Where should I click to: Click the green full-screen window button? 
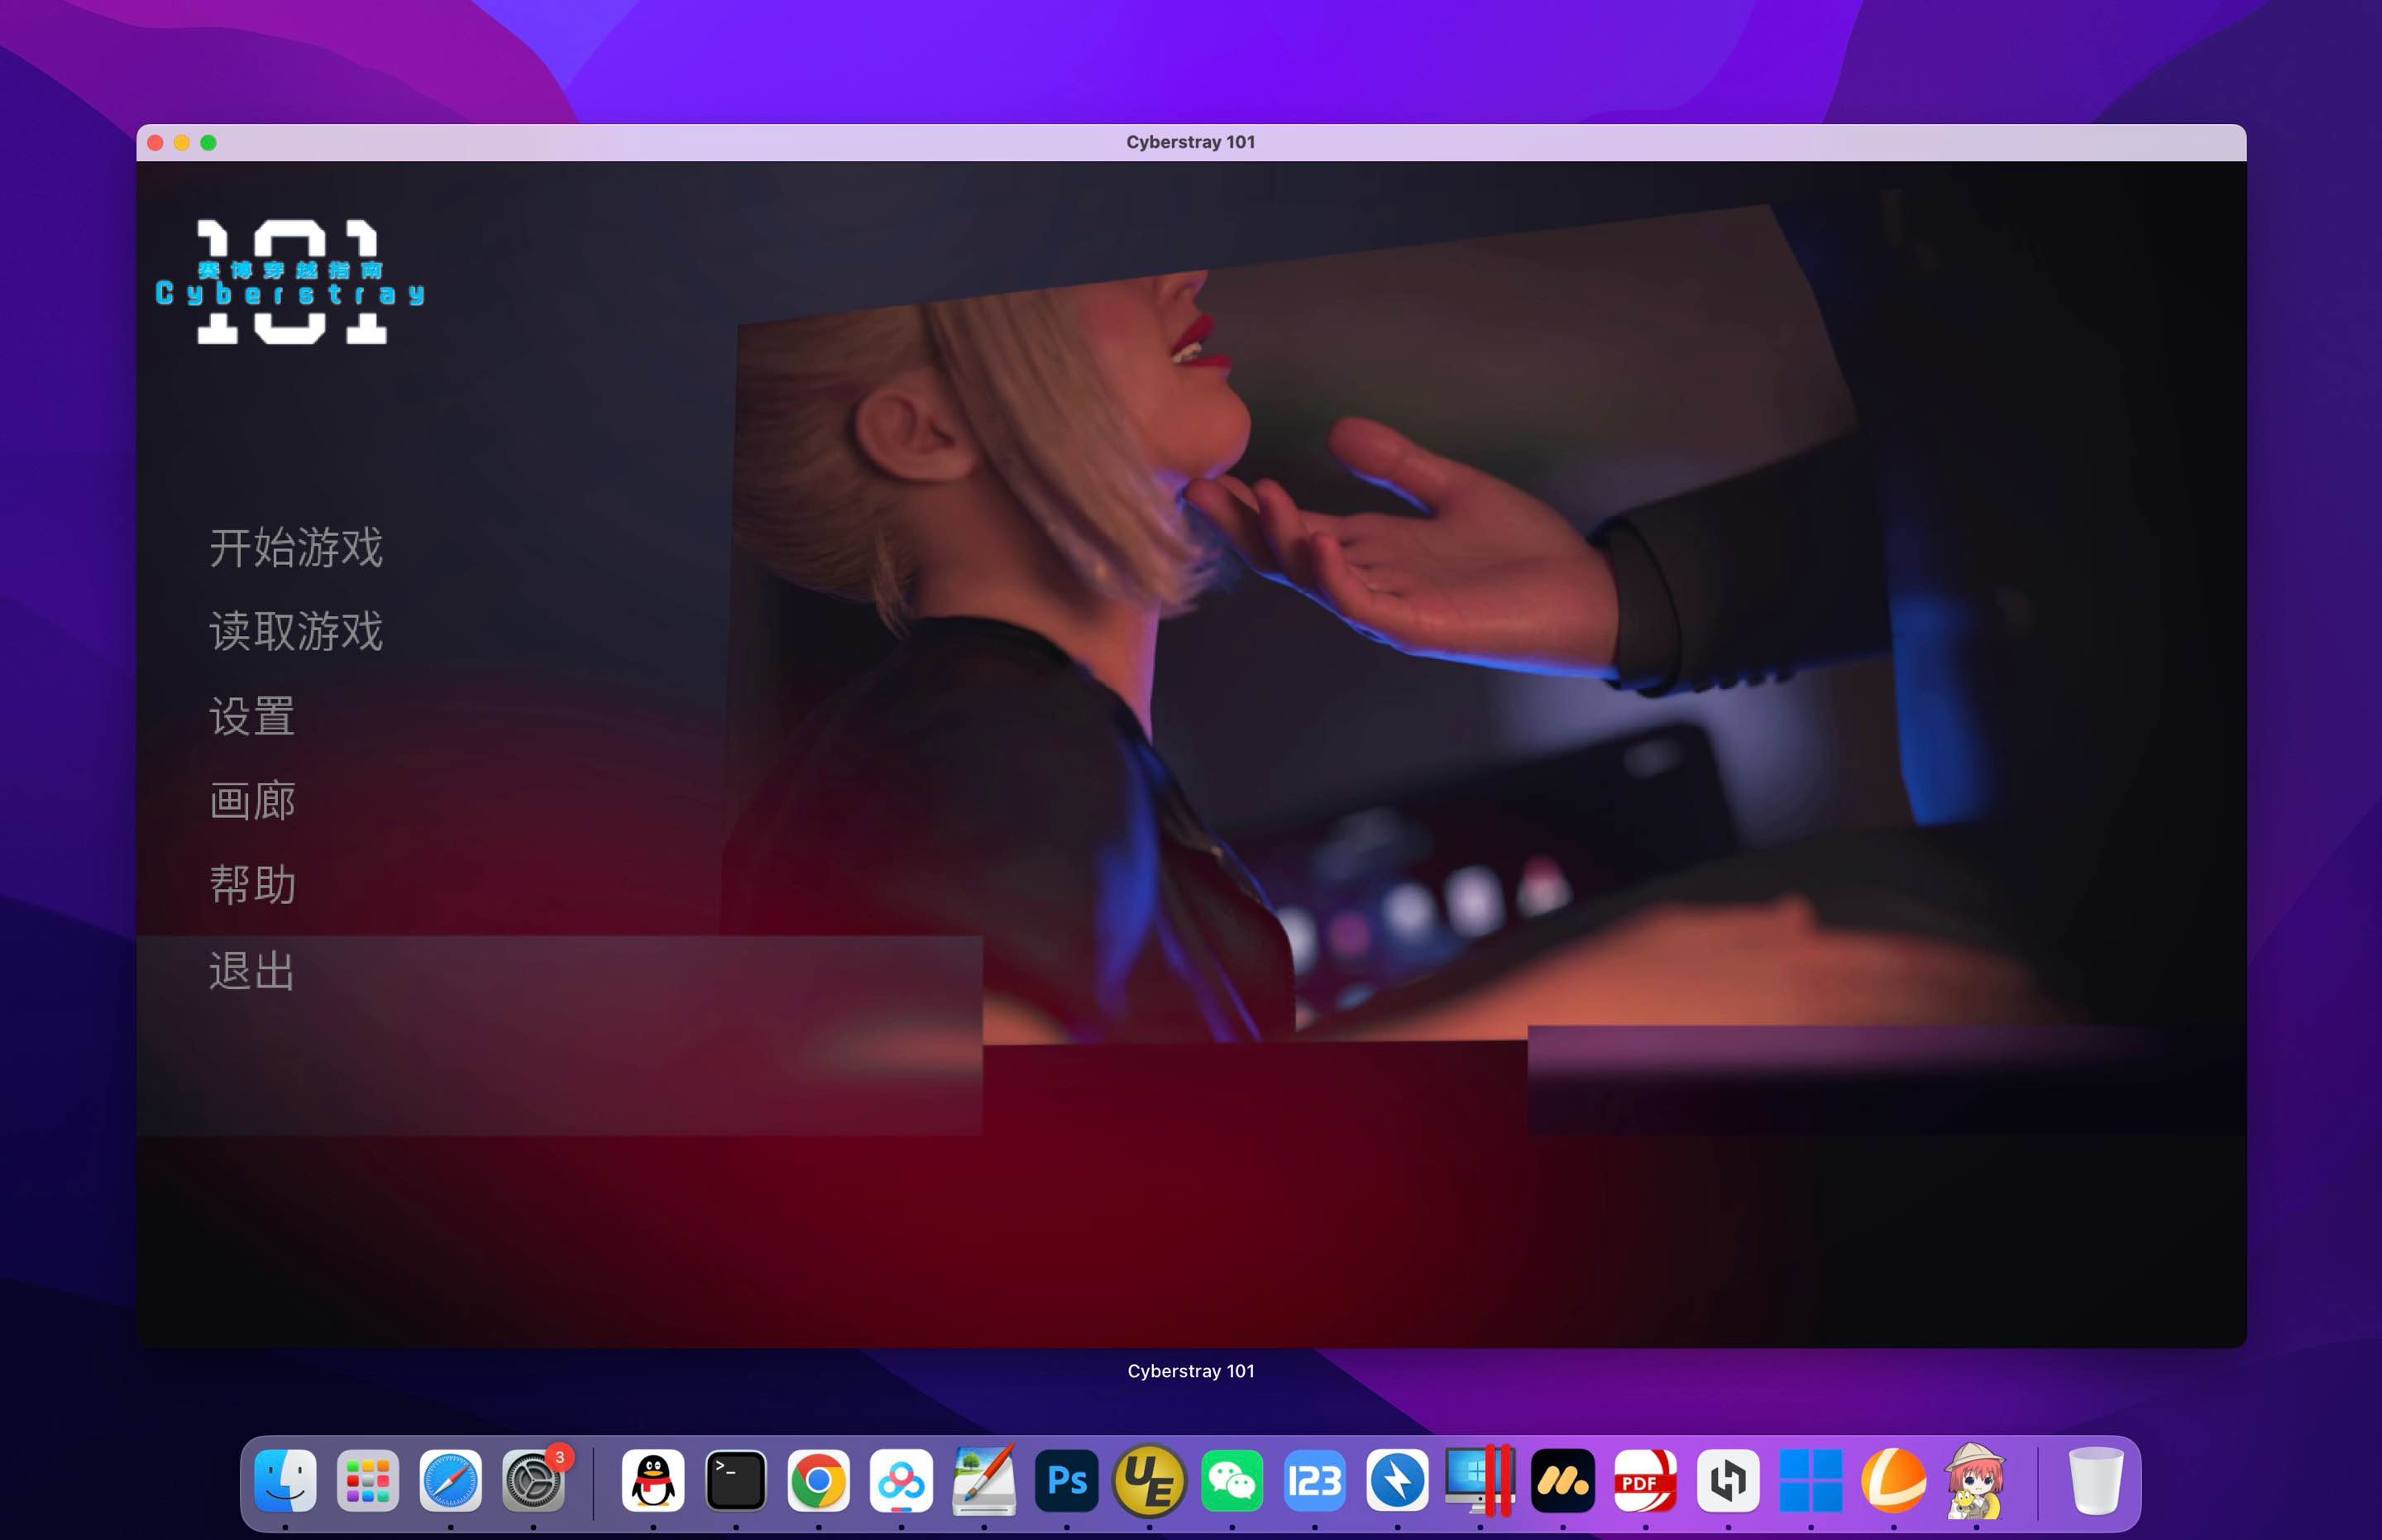pyautogui.click(x=208, y=143)
